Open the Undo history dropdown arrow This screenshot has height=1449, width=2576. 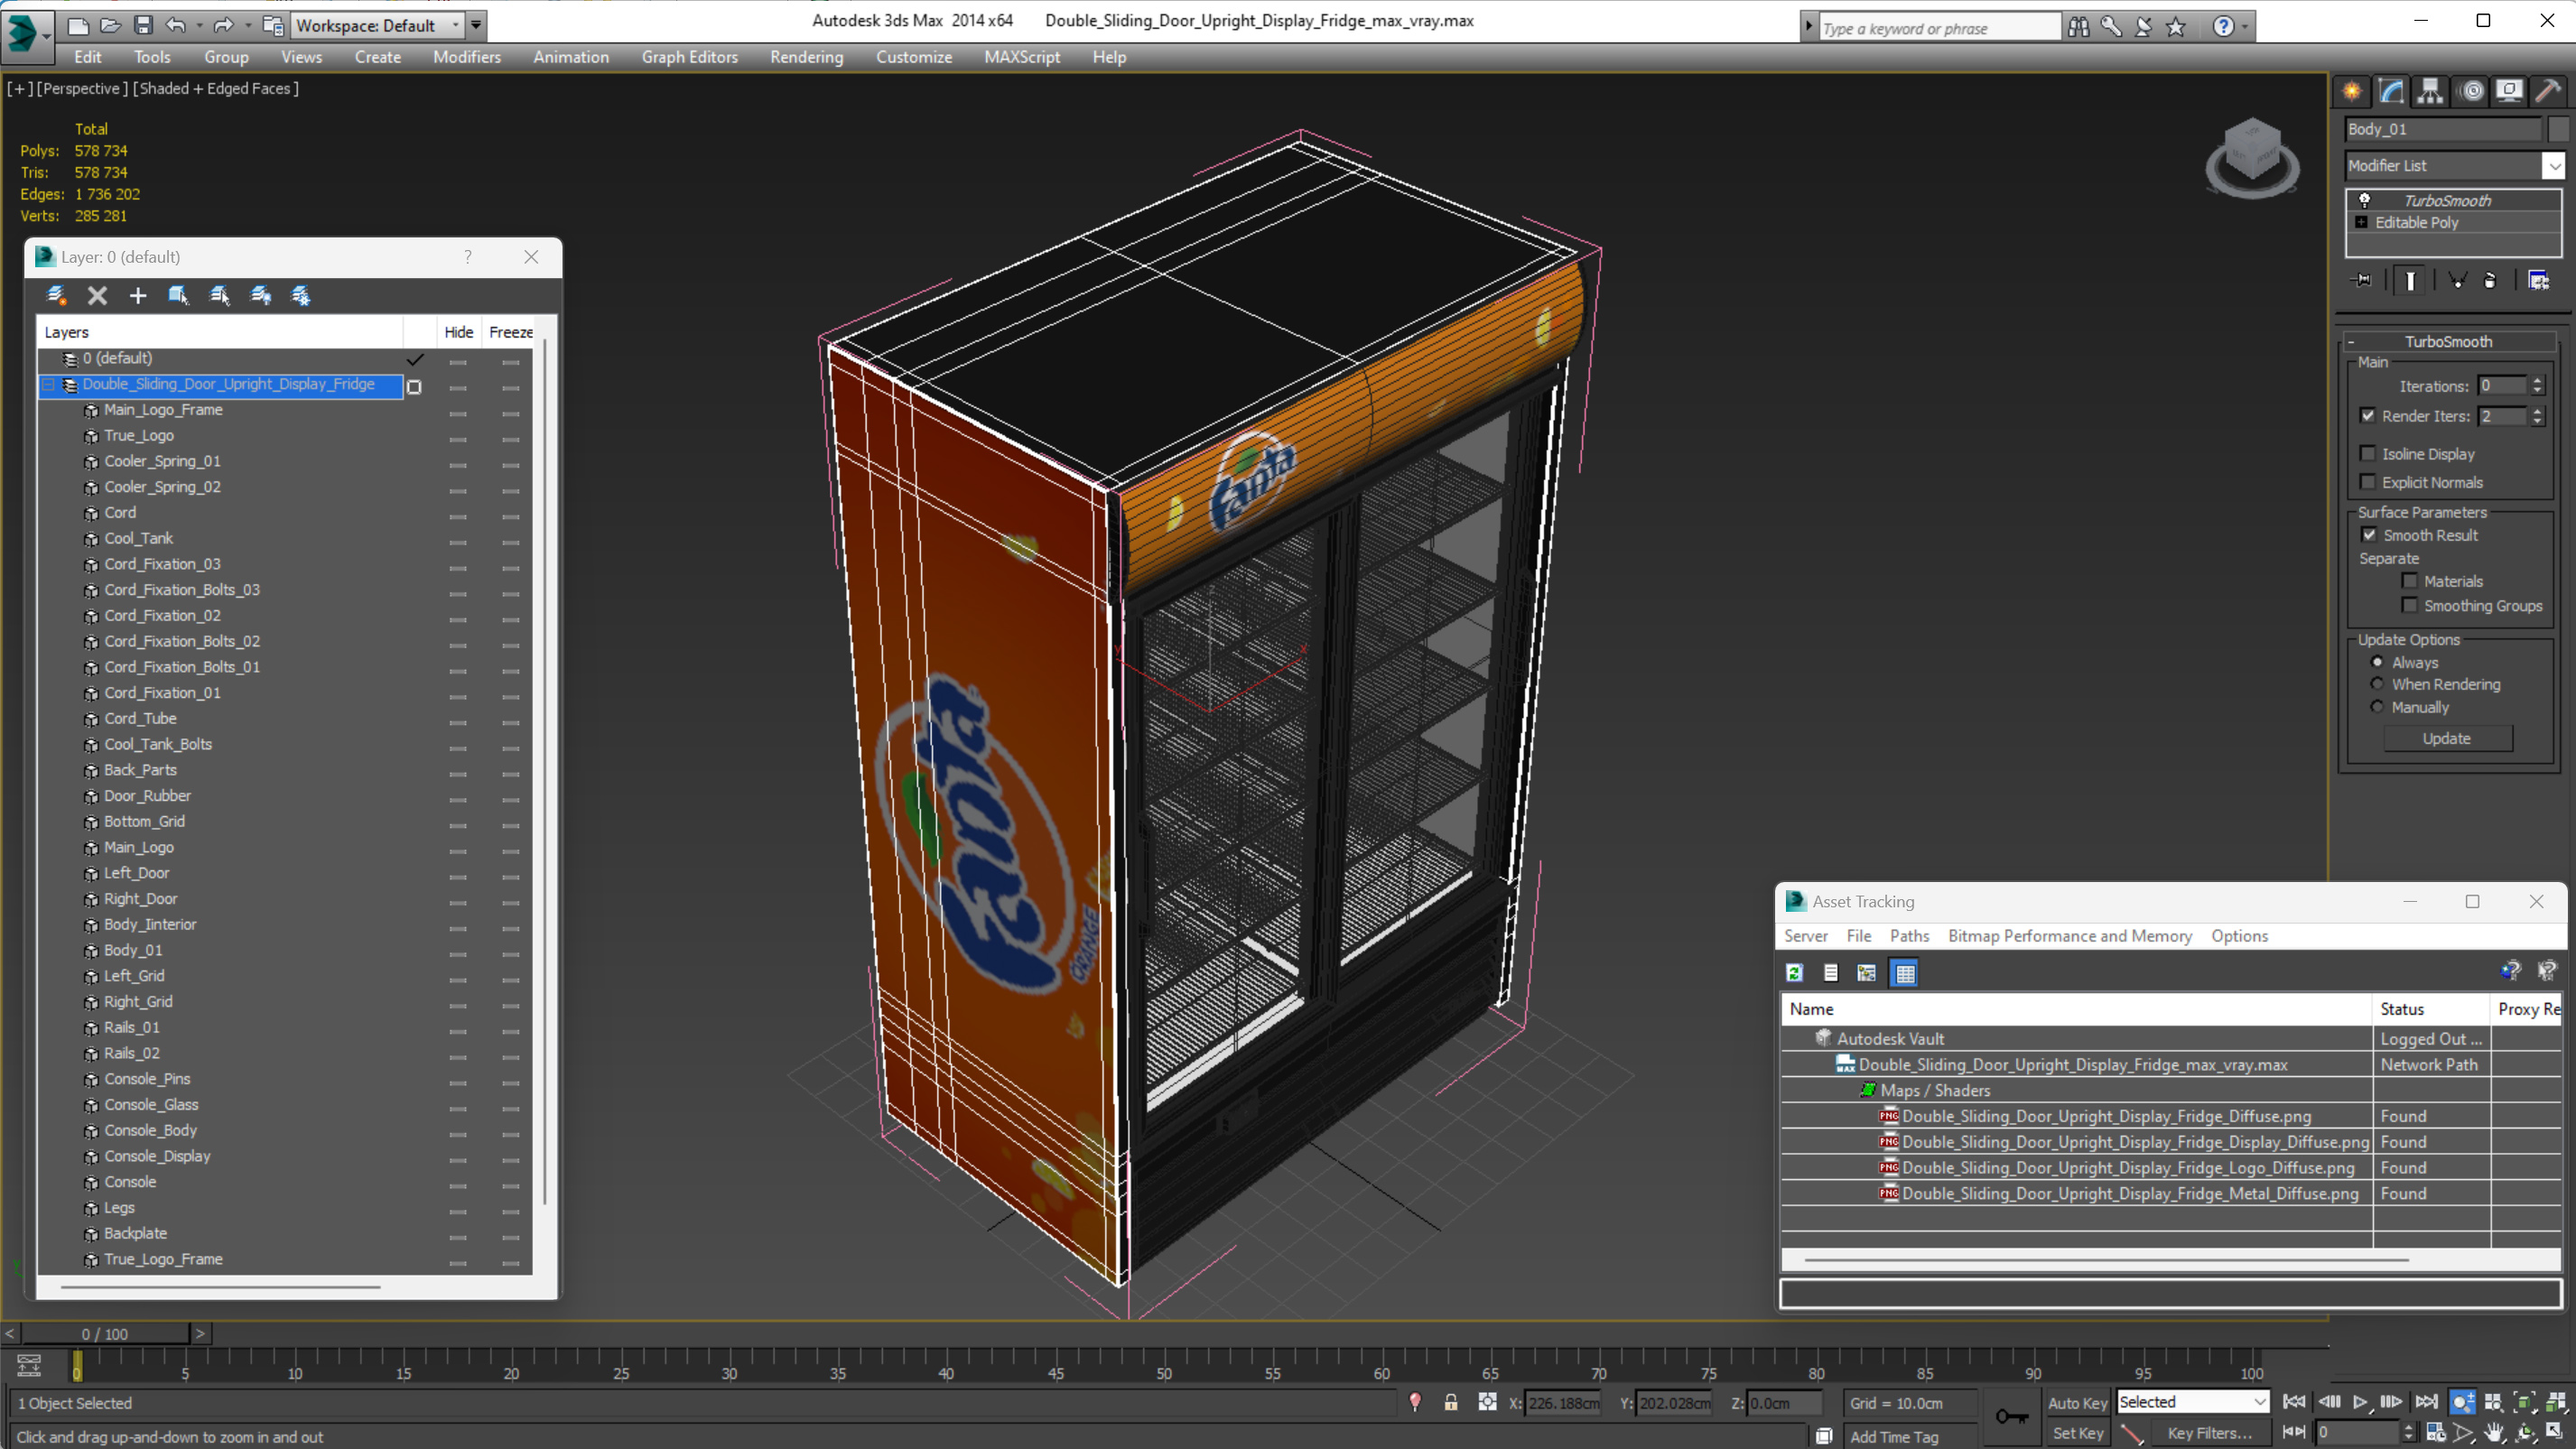click(199, 25)
